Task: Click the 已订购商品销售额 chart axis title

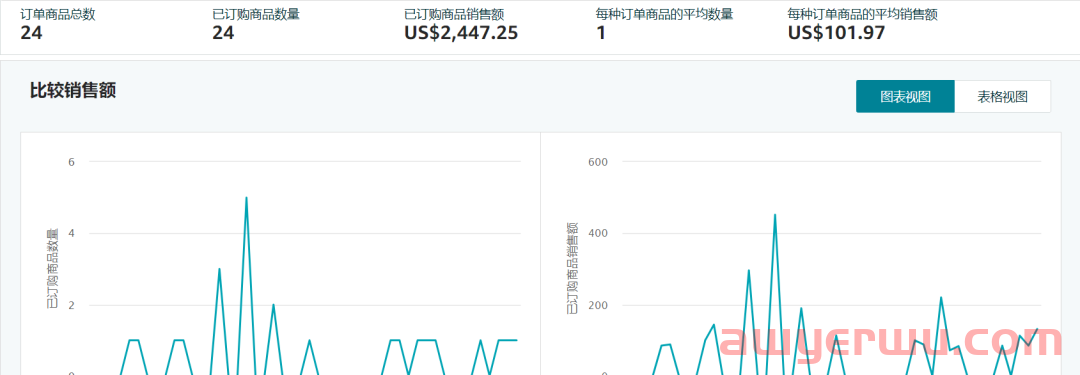Action: coord(572,269)
